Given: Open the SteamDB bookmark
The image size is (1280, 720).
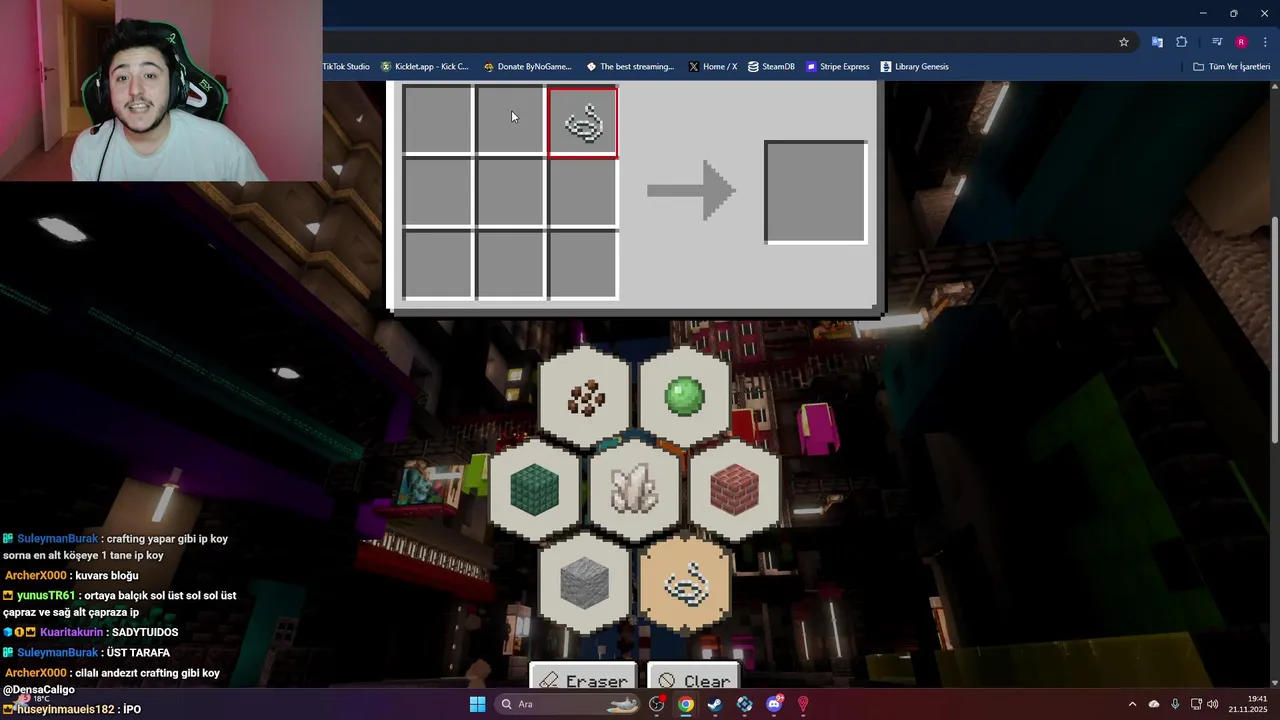Looking at the screenshot, I should (771, 67).
